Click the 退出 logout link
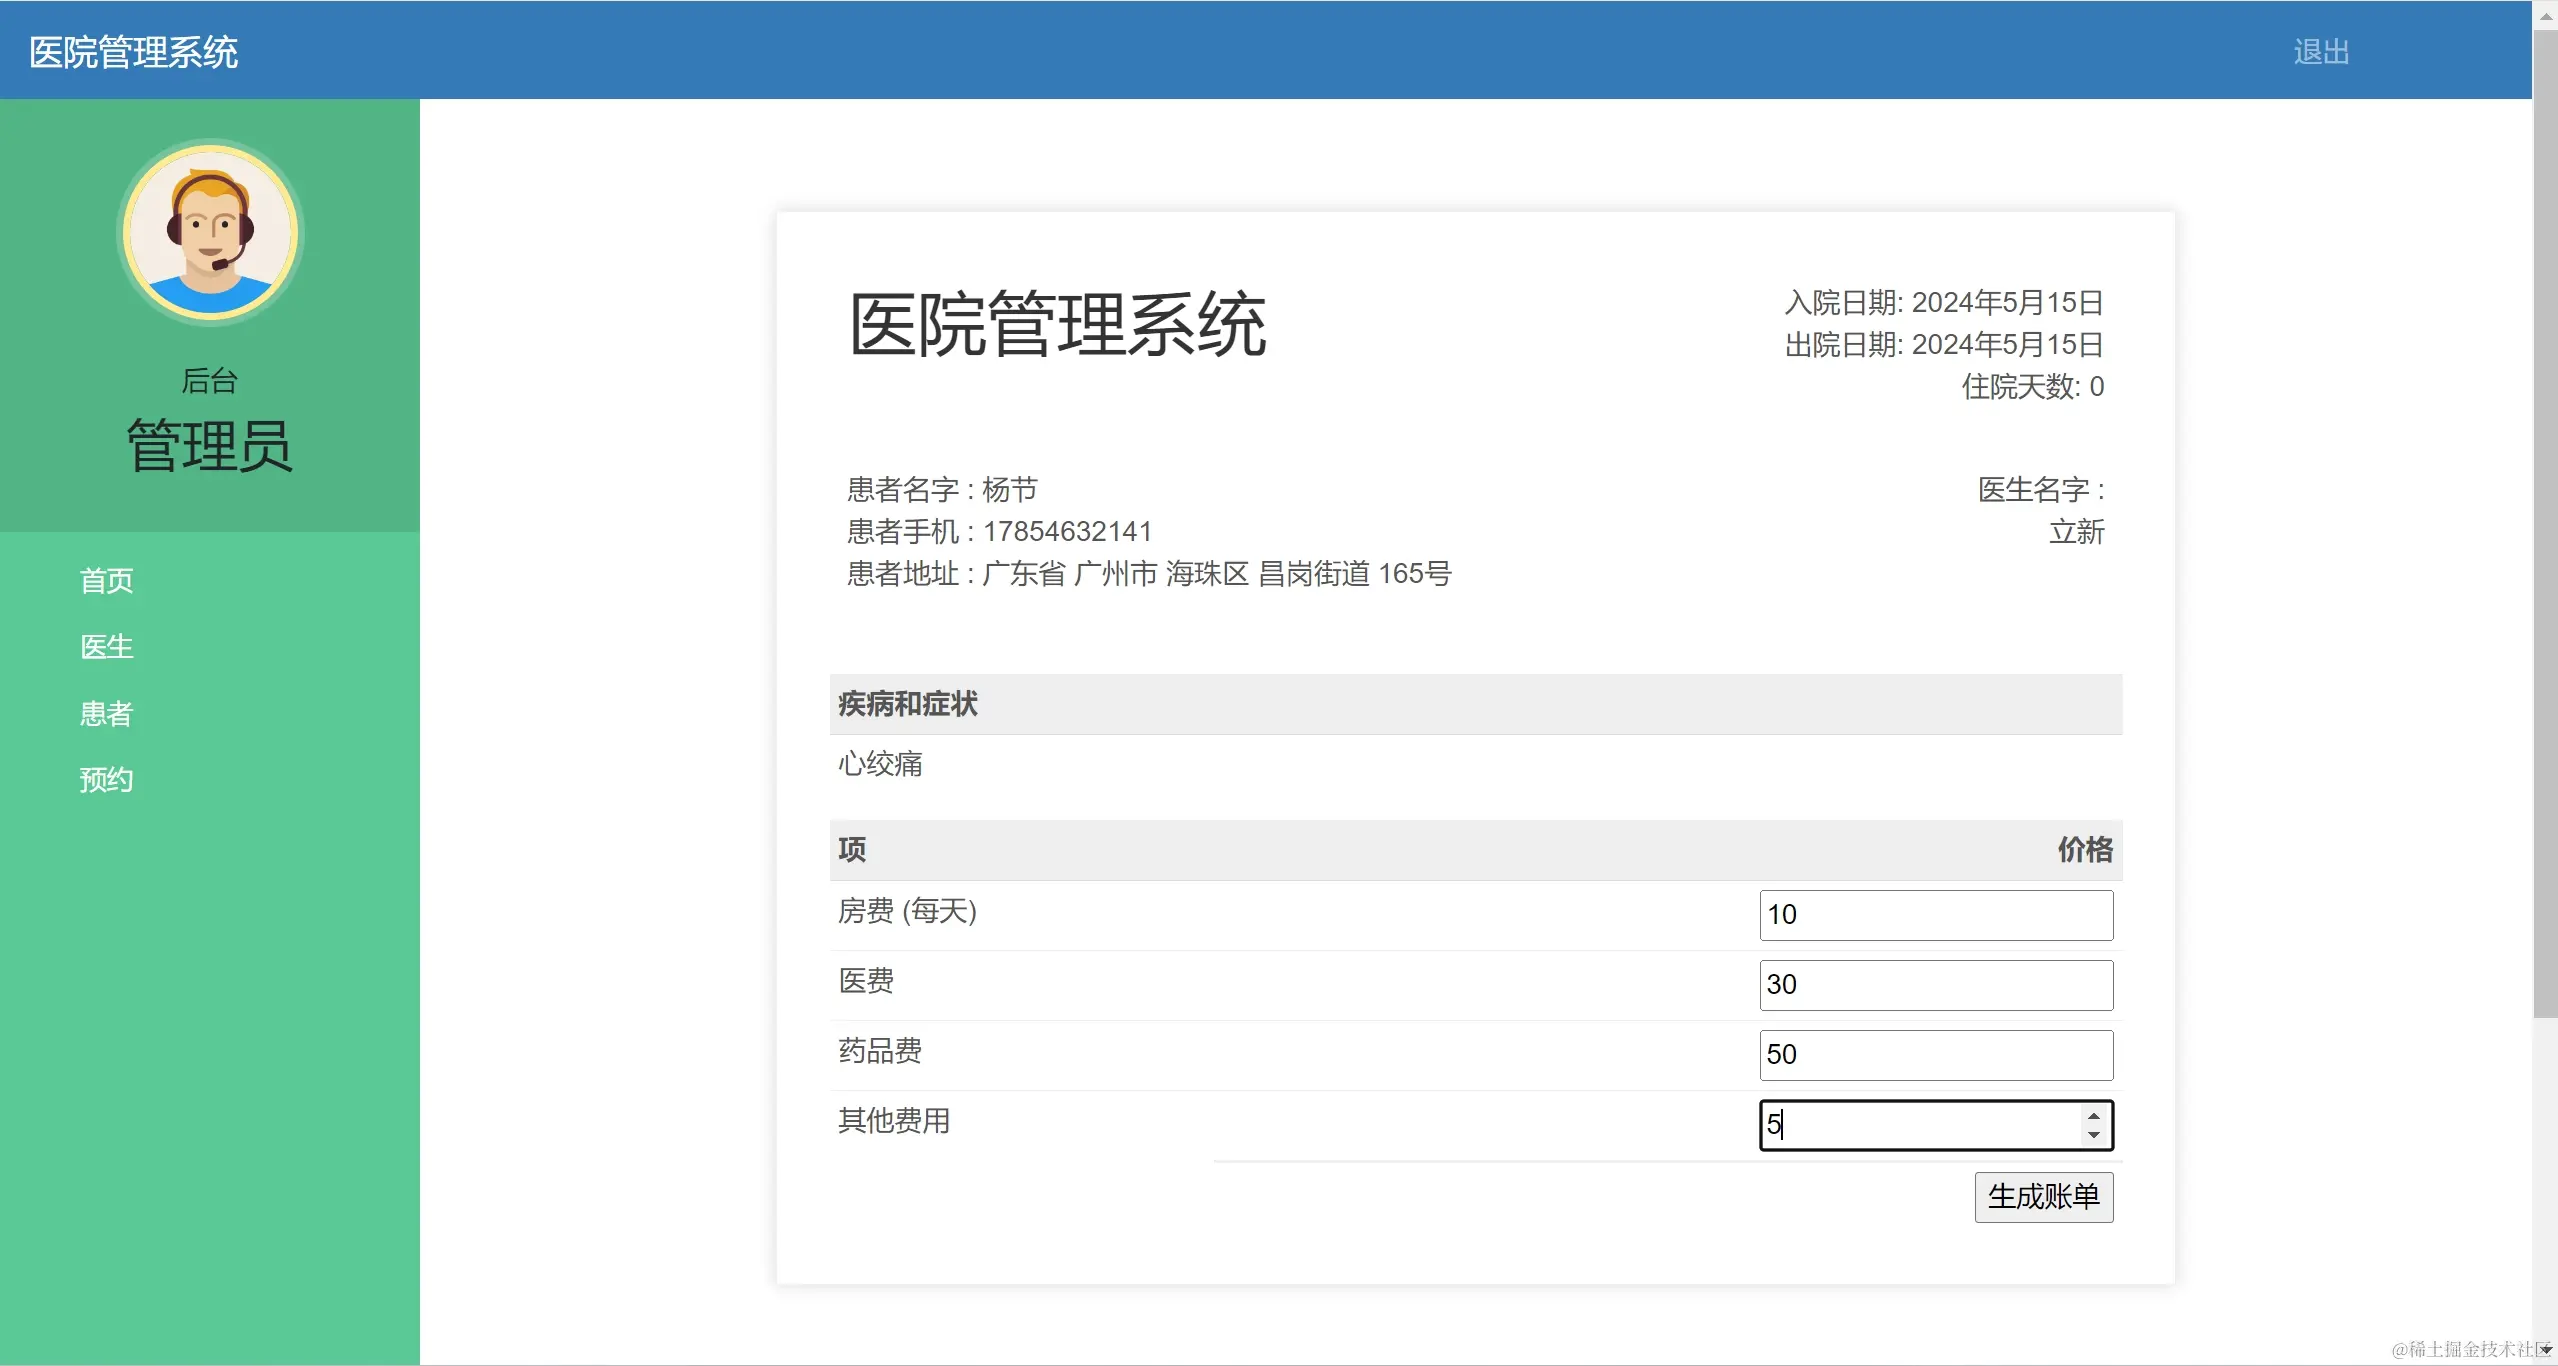2558x1366 pixels. click(x=2321, y=52)
